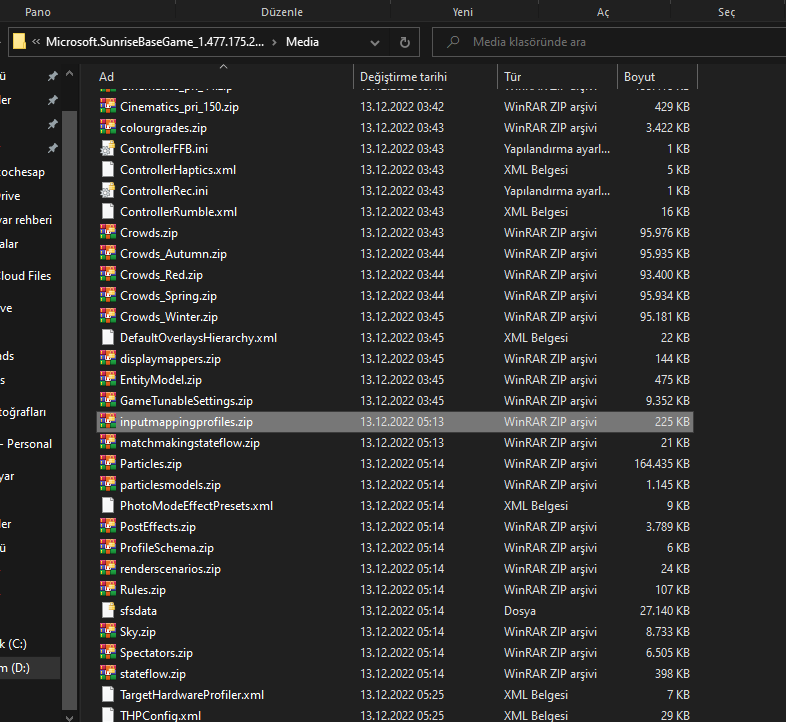The width and height of the screenshot is (786, 722).
Task: Click the navigation pane scroll down arrow
Action: (69, 717)
